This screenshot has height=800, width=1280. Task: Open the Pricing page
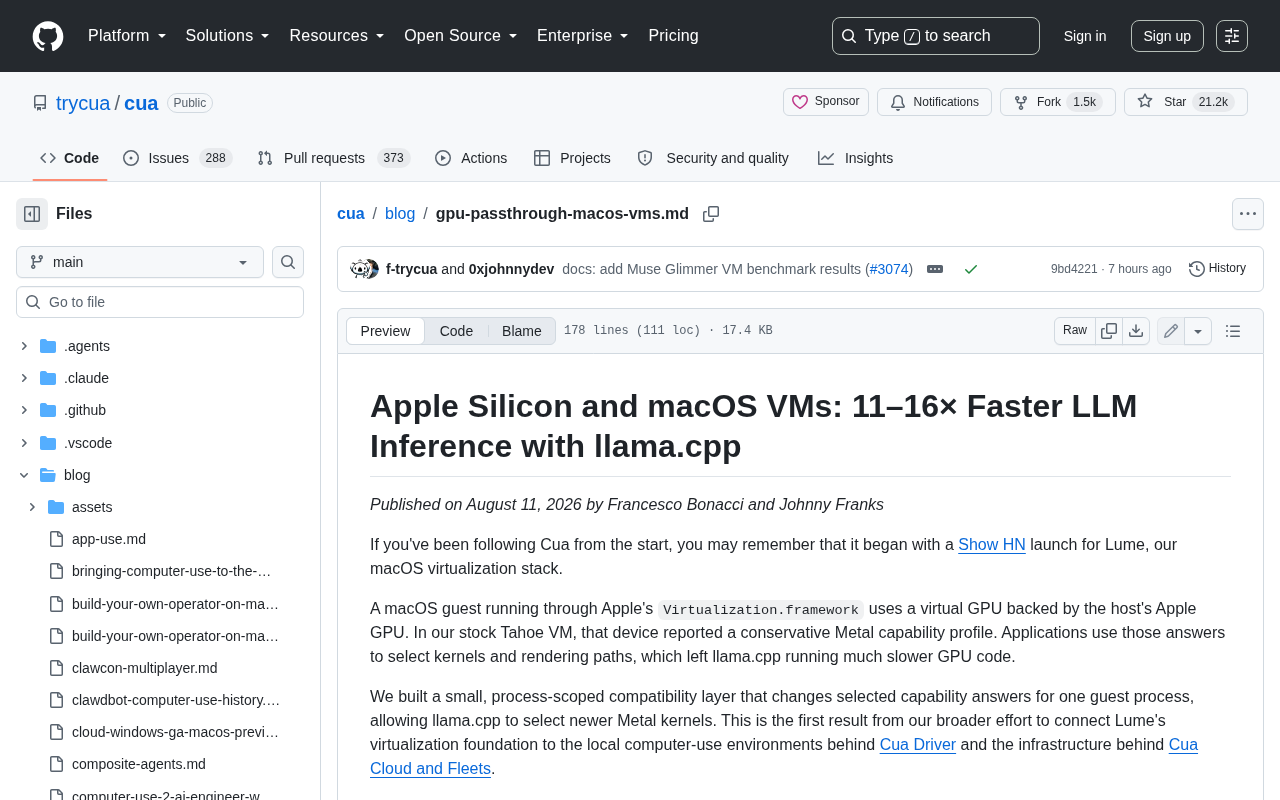click(674, 36)
